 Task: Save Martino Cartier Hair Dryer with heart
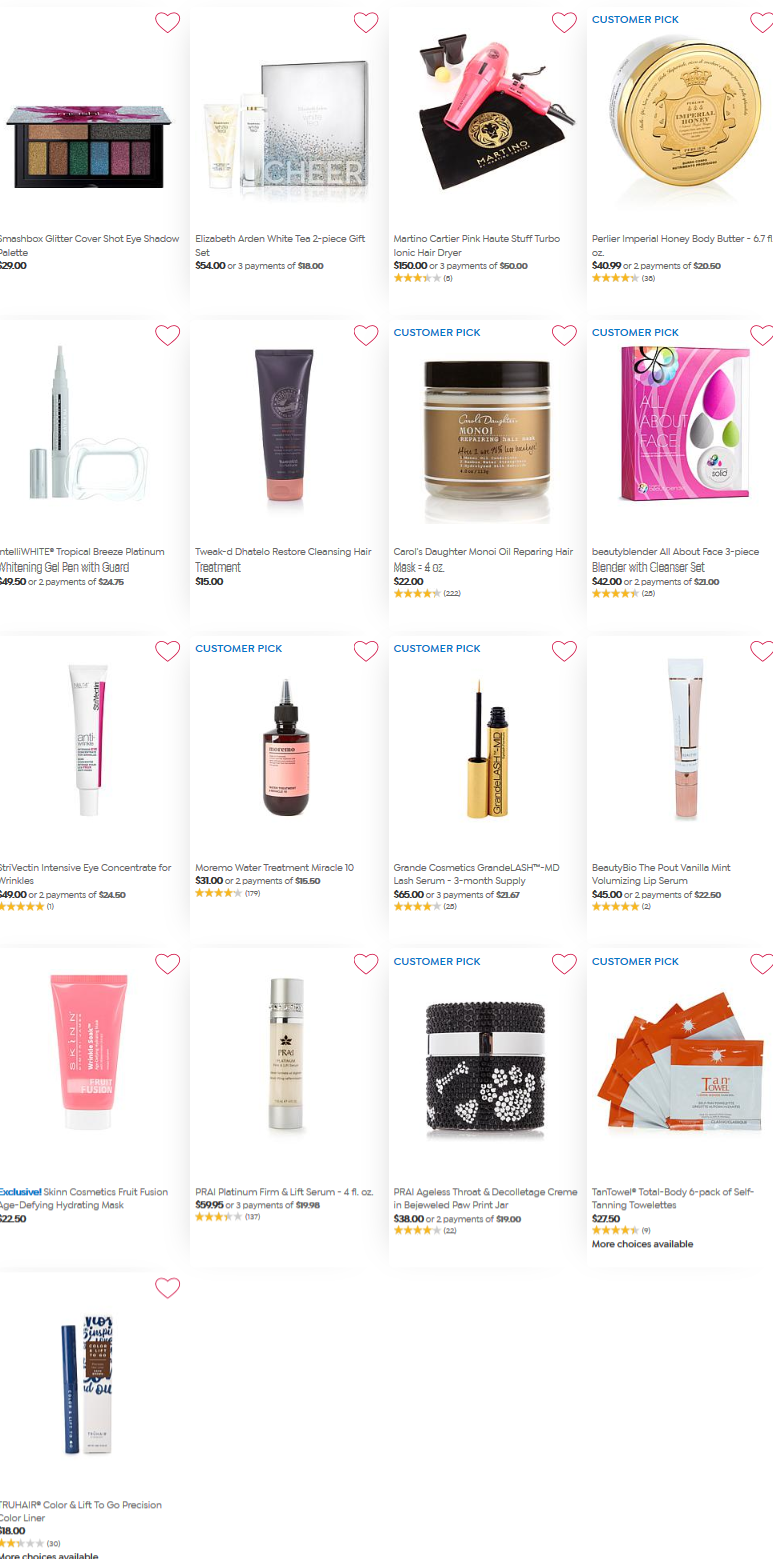564,22
